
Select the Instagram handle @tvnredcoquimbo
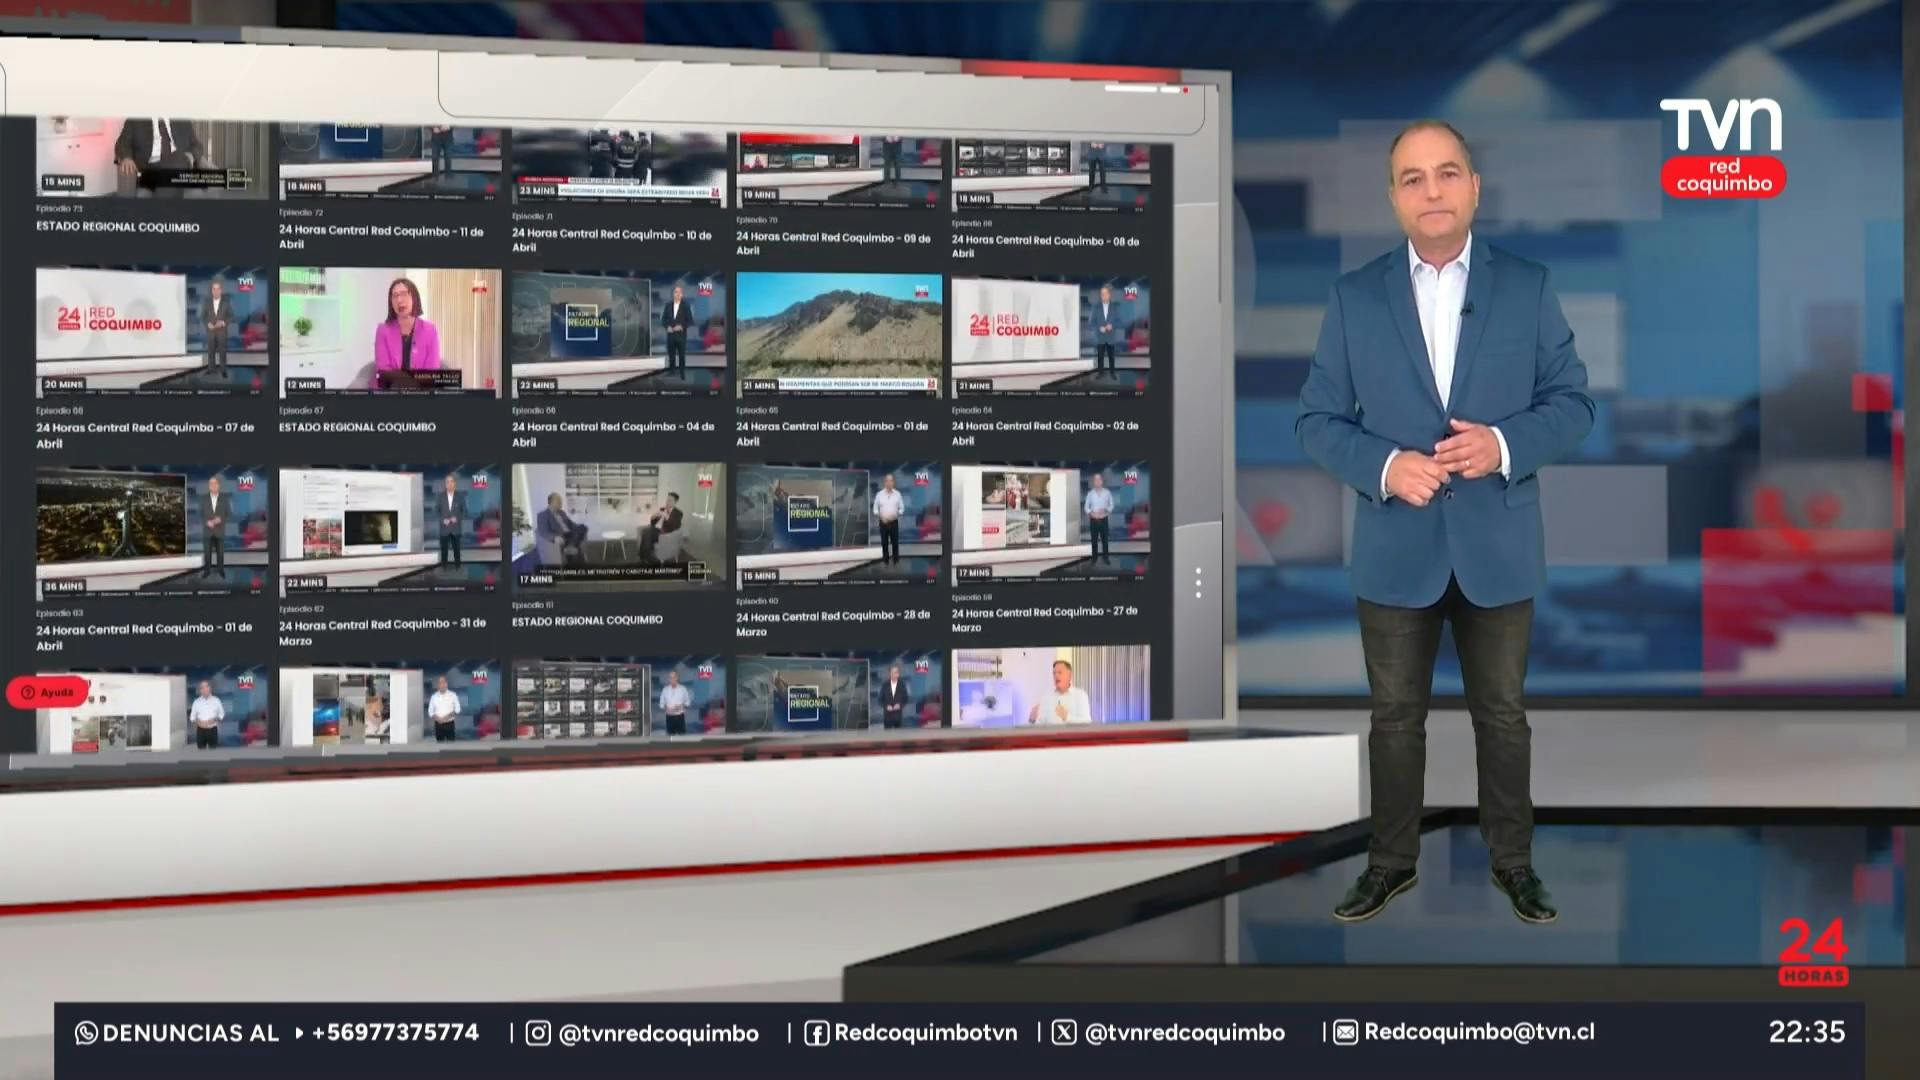658,1033
